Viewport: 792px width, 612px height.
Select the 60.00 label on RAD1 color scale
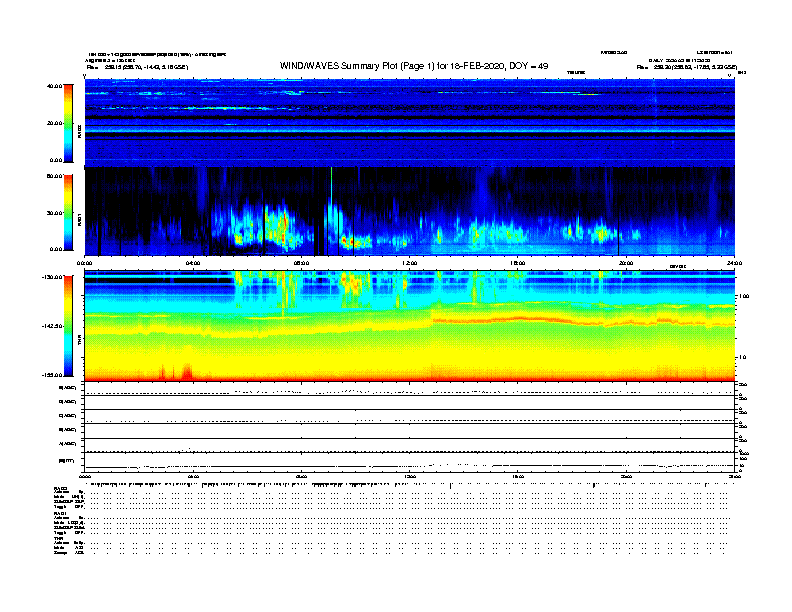coord(54,176)
